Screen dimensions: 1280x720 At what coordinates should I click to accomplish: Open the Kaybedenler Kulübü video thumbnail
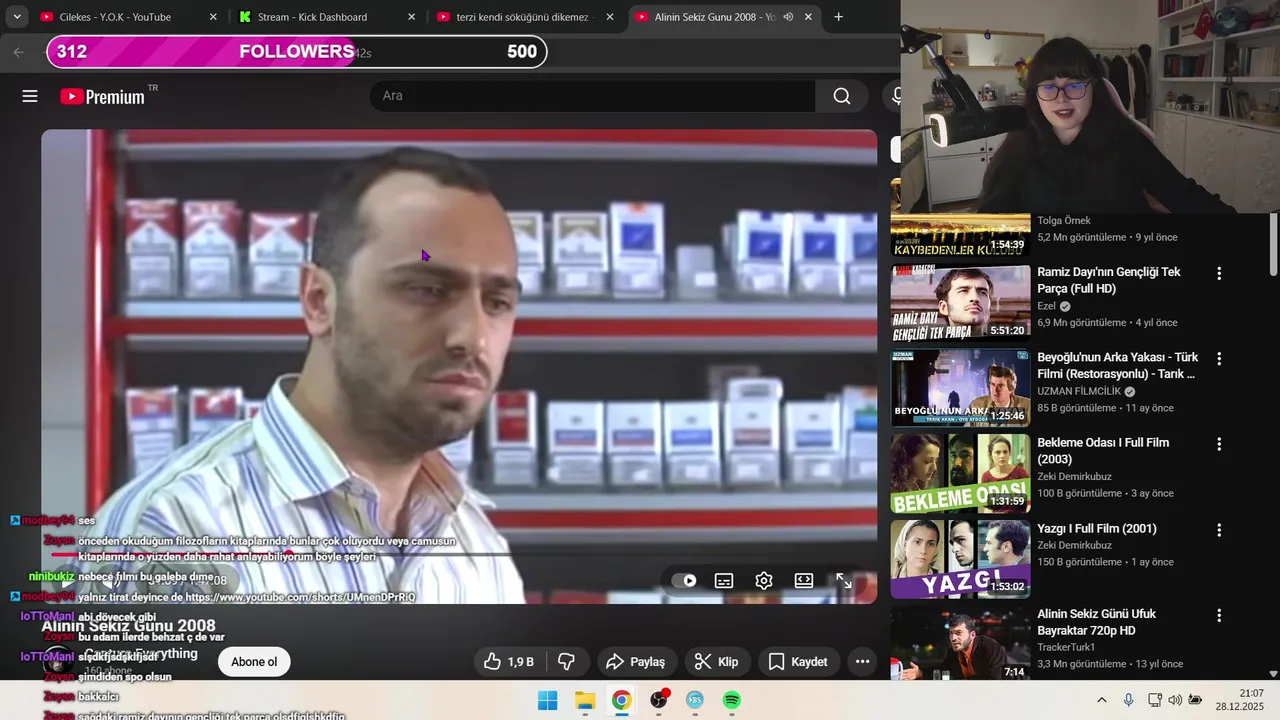click(x=960, y=234)
